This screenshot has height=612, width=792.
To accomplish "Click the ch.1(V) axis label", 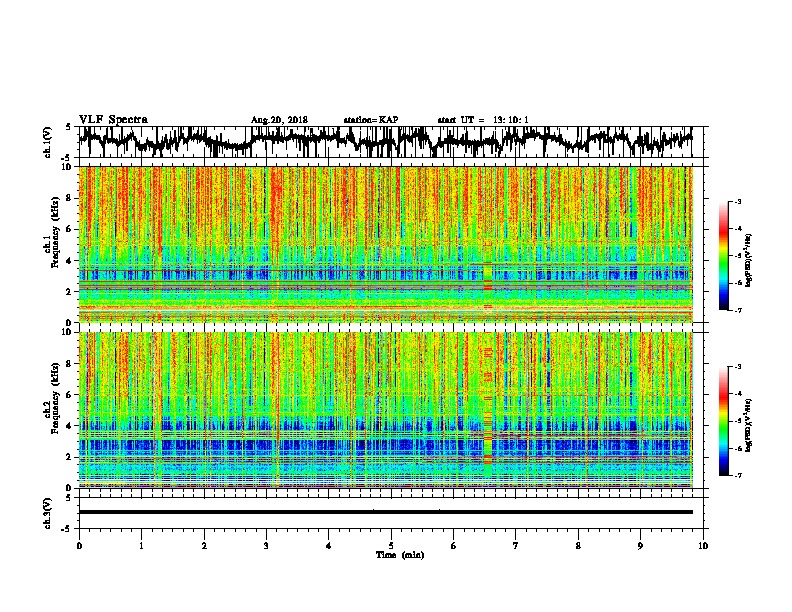I will pos(47,142).
